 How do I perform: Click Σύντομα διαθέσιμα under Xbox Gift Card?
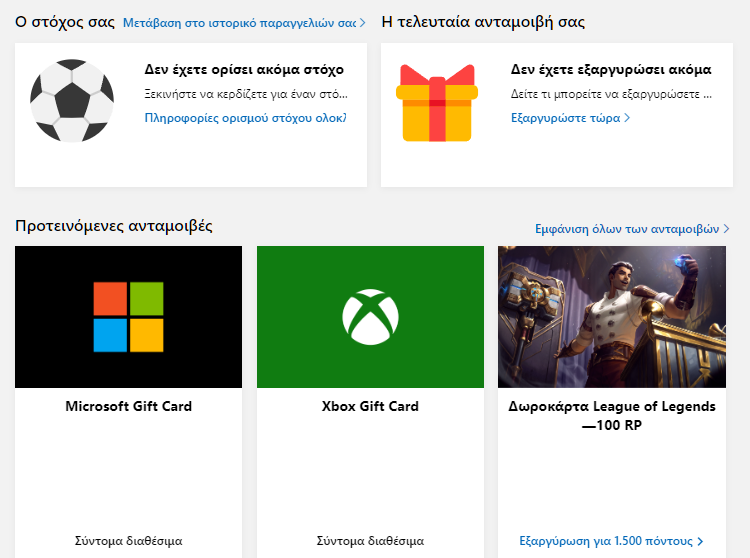370,541
